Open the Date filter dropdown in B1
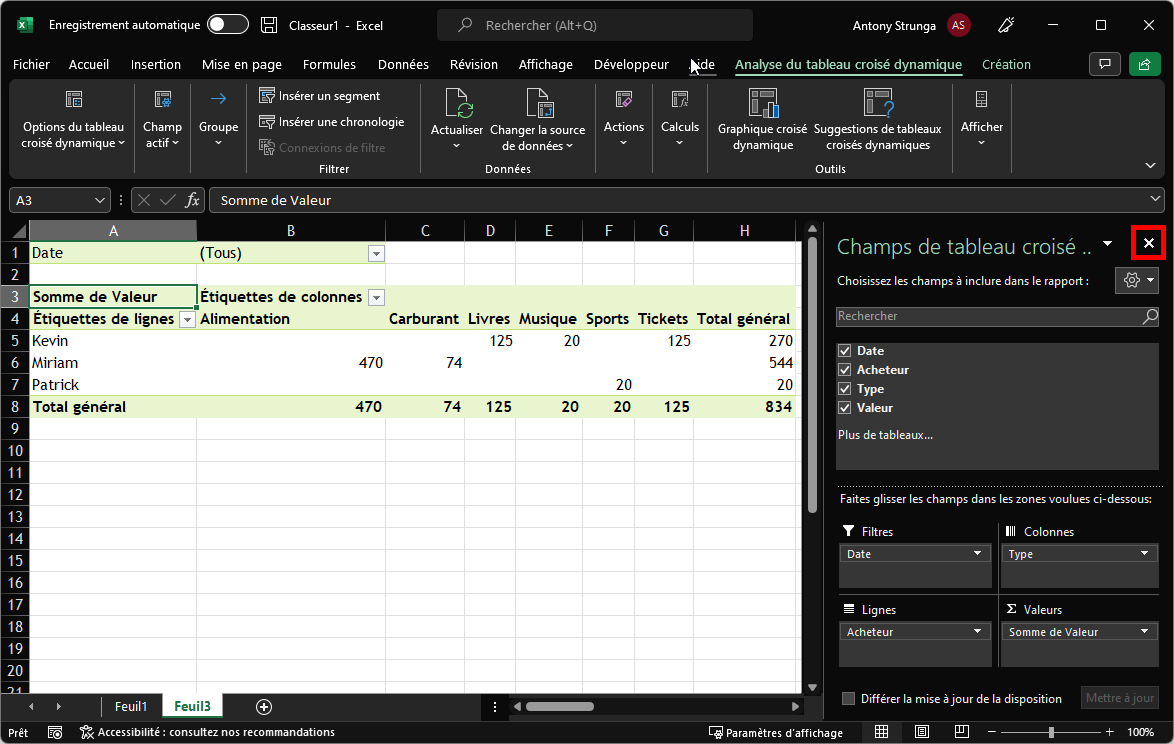The height and width of the screenshot is (744, 1174). pos(376,254)
